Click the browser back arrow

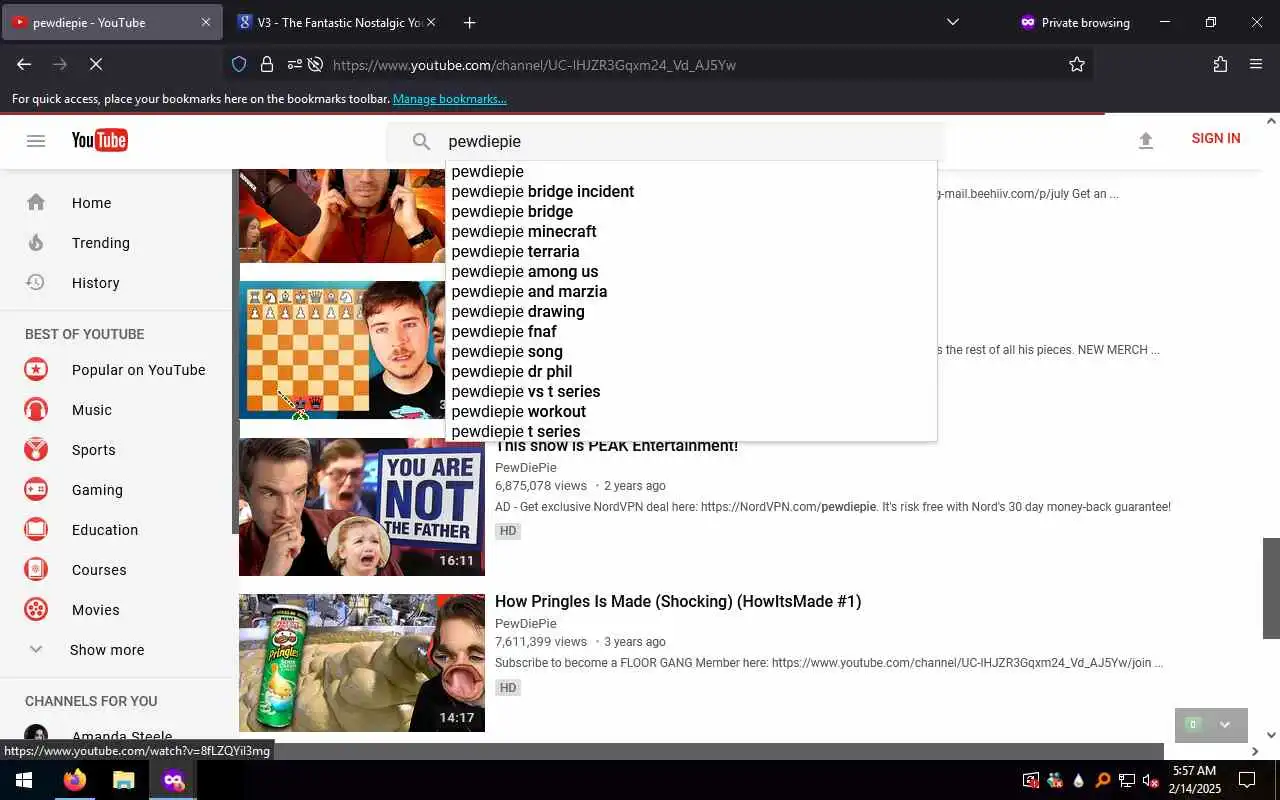click(x=24, y=64)
